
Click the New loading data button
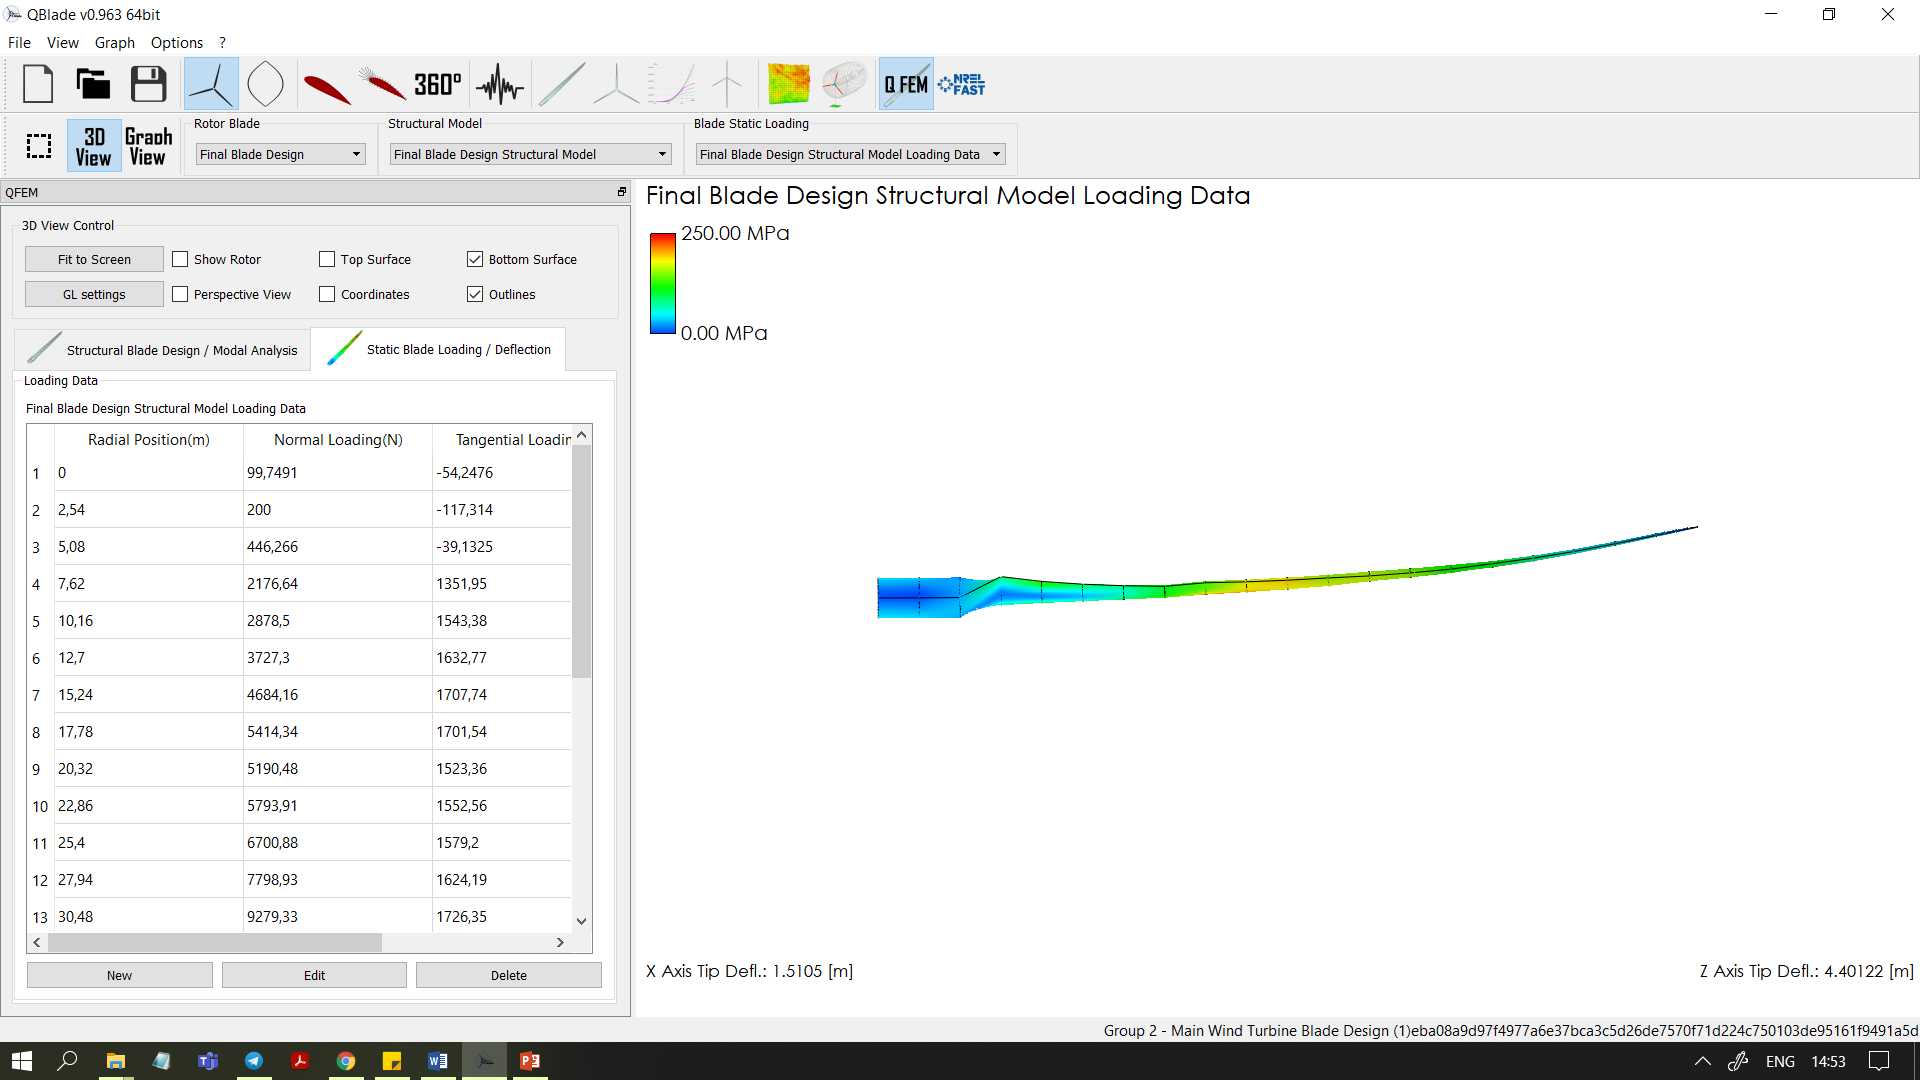[119, 975]
